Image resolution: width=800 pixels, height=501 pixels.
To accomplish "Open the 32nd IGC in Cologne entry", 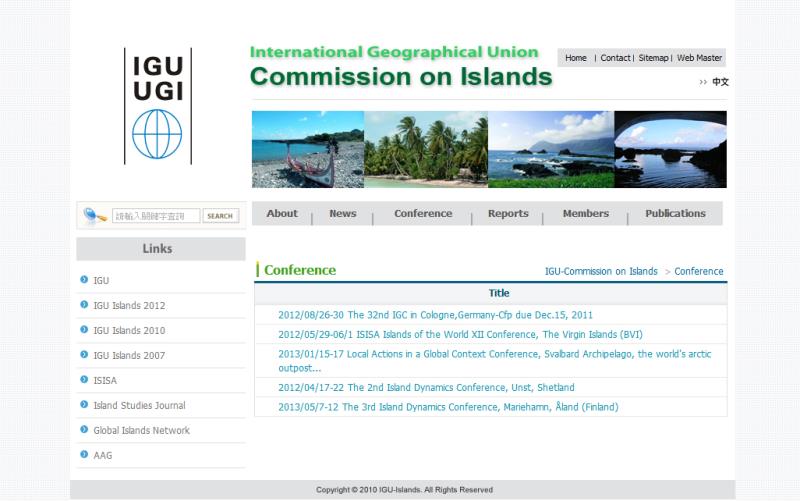I will pos(435,315).
